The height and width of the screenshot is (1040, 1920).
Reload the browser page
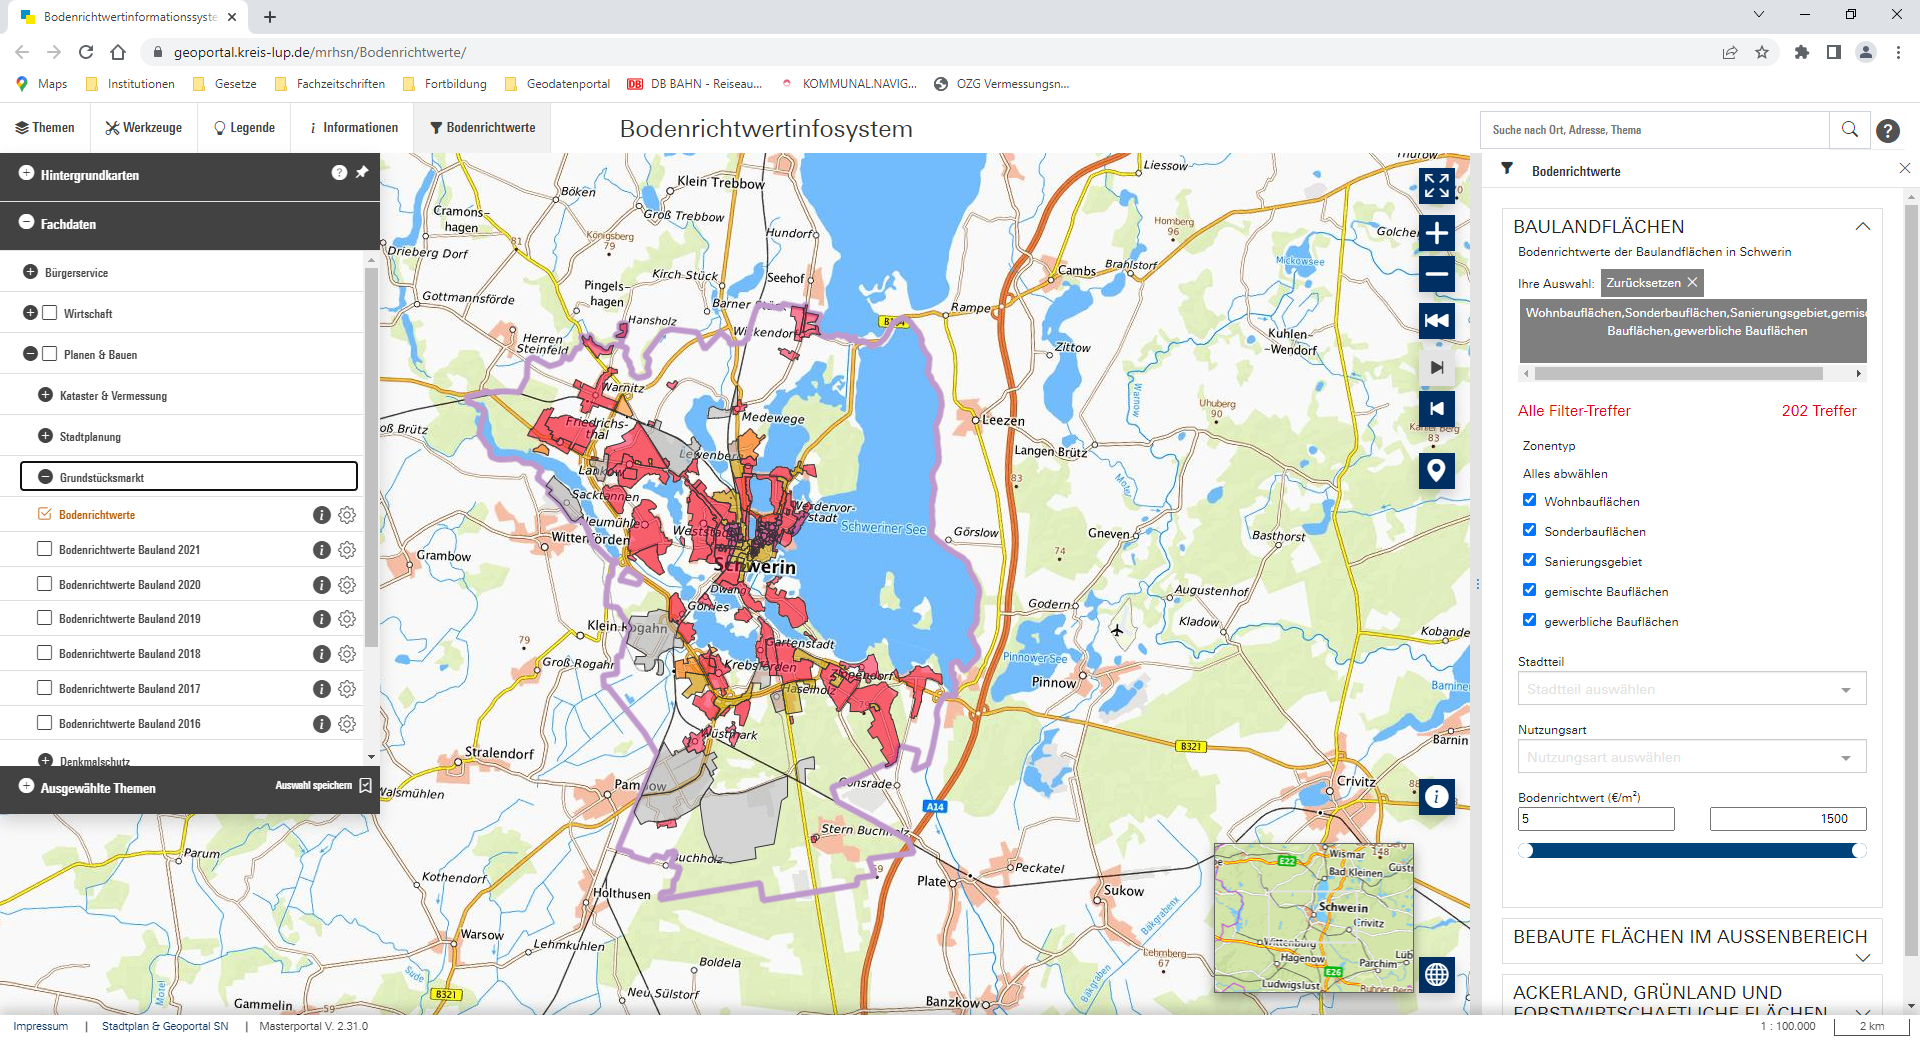tap(86, 52)
